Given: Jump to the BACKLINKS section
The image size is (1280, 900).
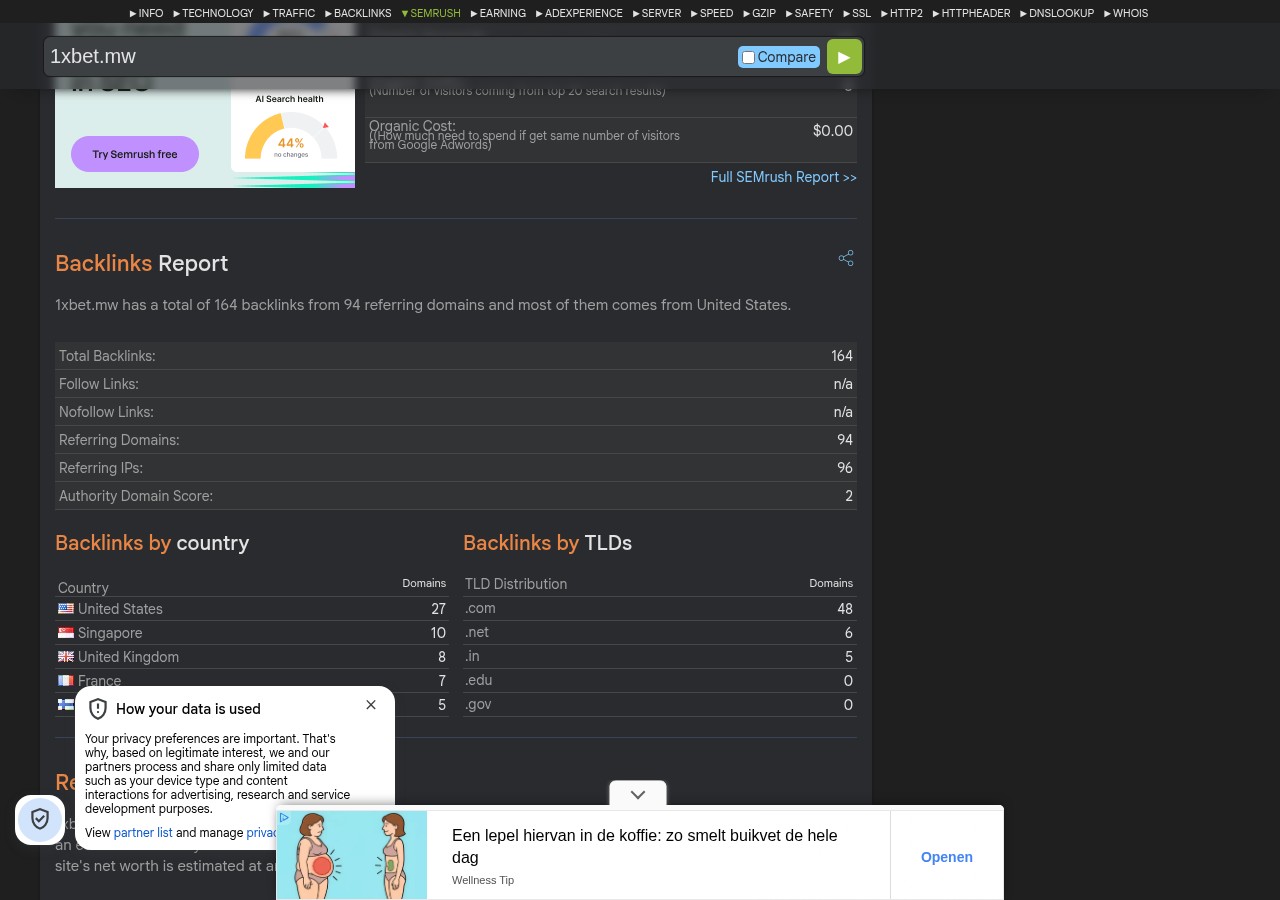Looking at the screenshot, I should click(358, 14).
